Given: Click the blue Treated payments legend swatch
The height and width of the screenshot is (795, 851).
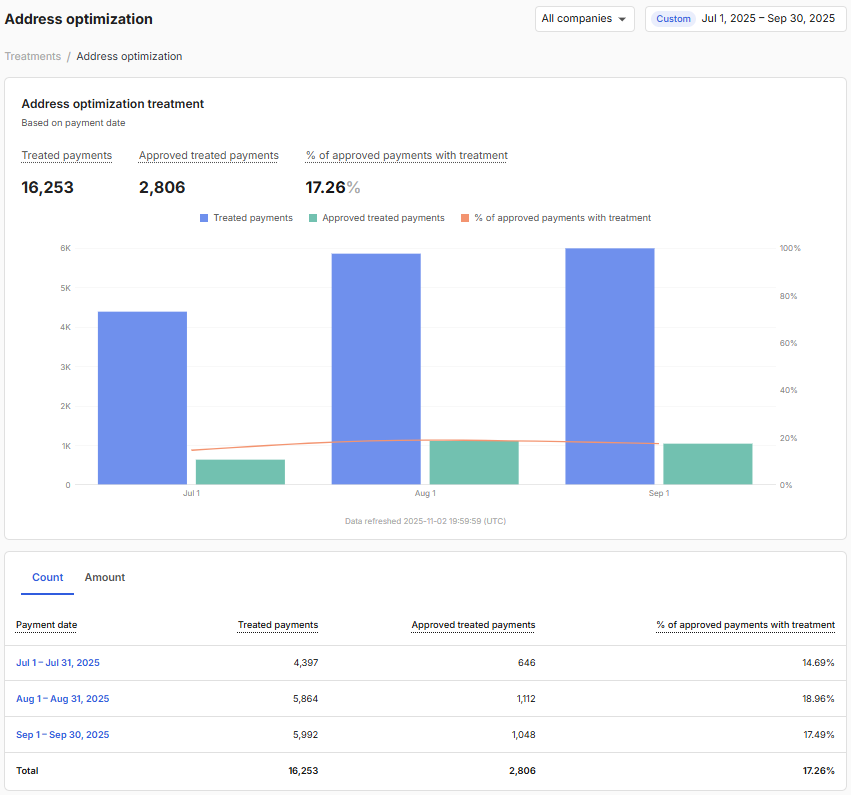Looking at the screenshot, I should 204,218.
